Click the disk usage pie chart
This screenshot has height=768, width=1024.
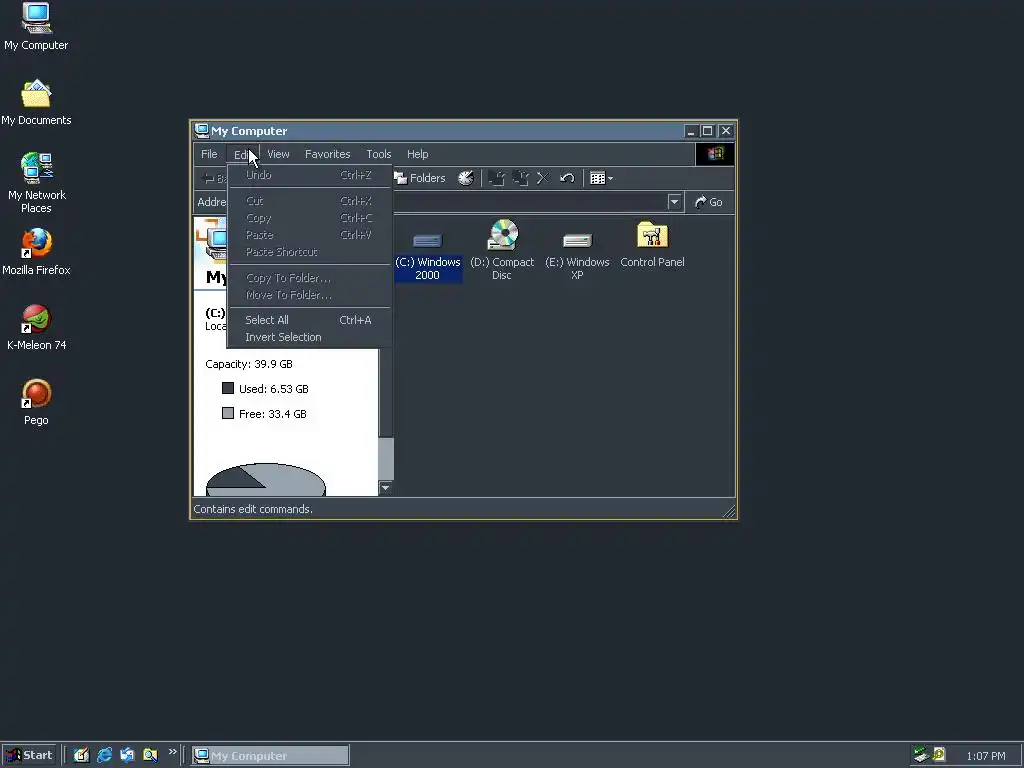[x=266, y=479]
